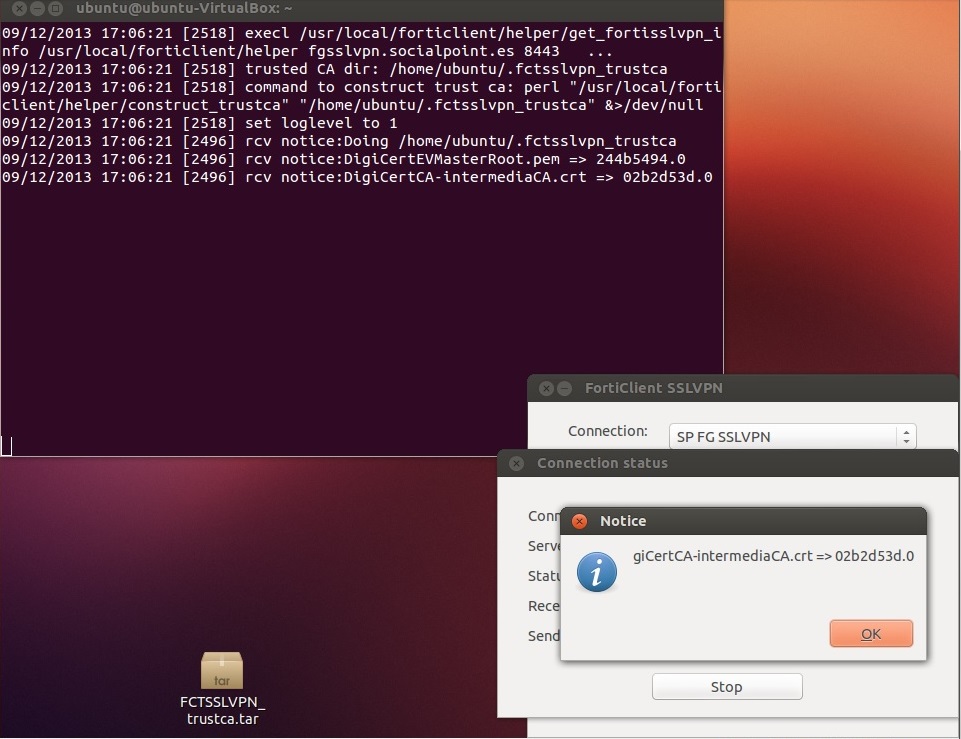Image resolution: width=961 pixels, height=739 pixels.
Task: Click terminal line 'rcv notice:Doing /home/ubuntu'
Action: coord(339,141)
